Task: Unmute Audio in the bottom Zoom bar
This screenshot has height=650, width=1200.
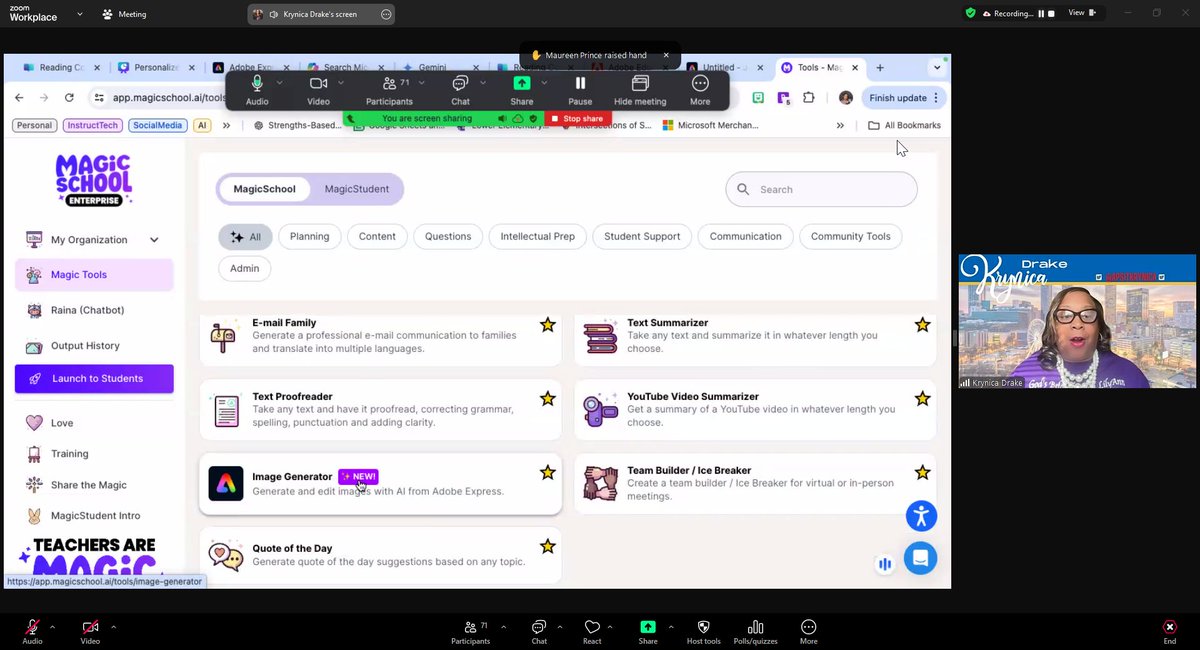Action: (32, 632)
